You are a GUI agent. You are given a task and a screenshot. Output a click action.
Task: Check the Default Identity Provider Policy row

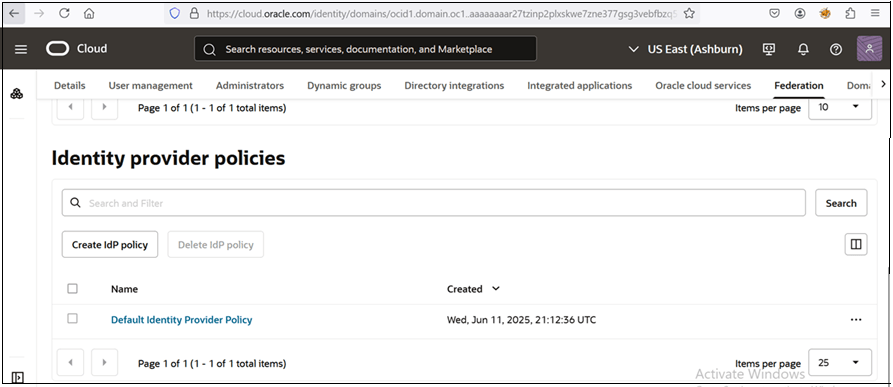point(72,319)
